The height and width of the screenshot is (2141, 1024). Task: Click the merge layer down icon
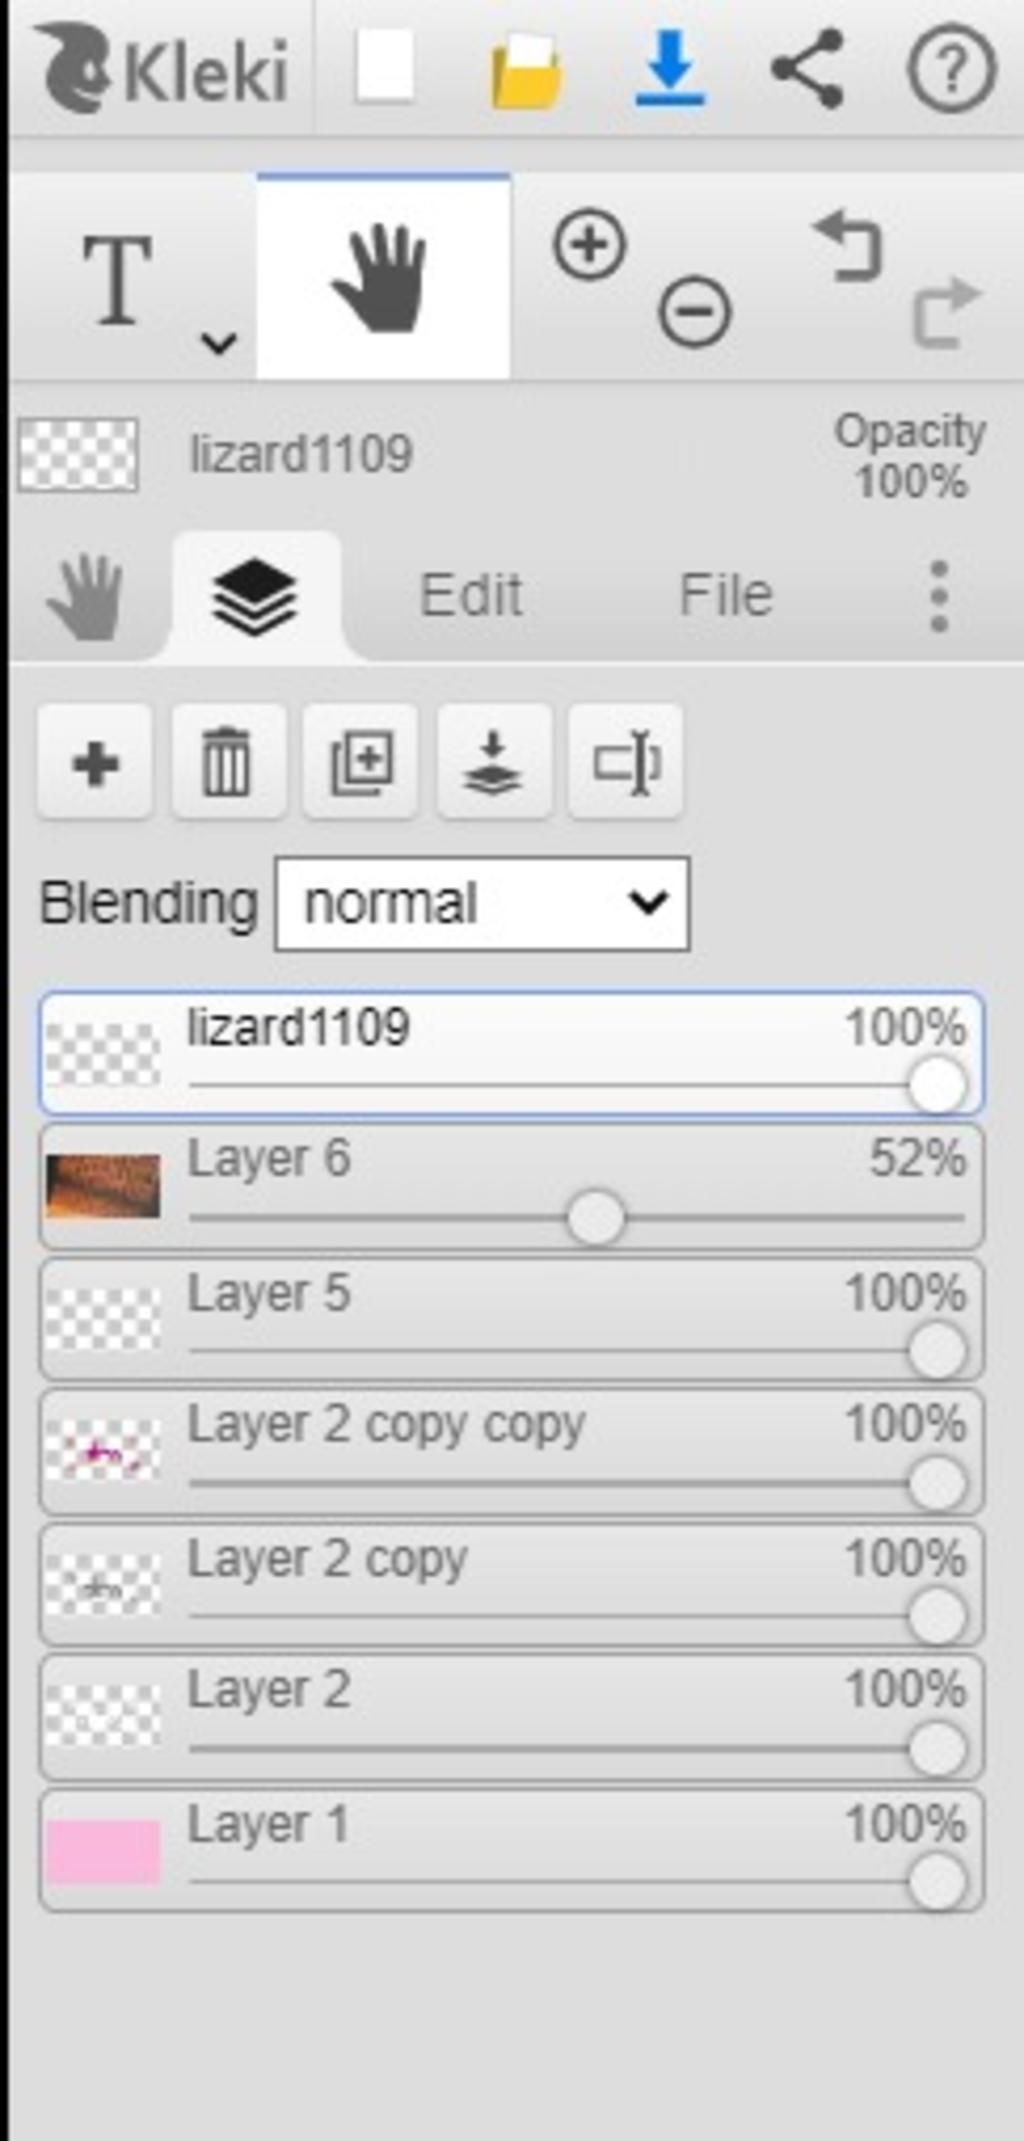(494, 763)
